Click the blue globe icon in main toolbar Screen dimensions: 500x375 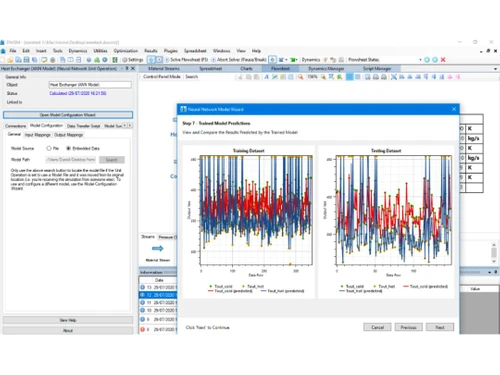[x=89, y=60]
